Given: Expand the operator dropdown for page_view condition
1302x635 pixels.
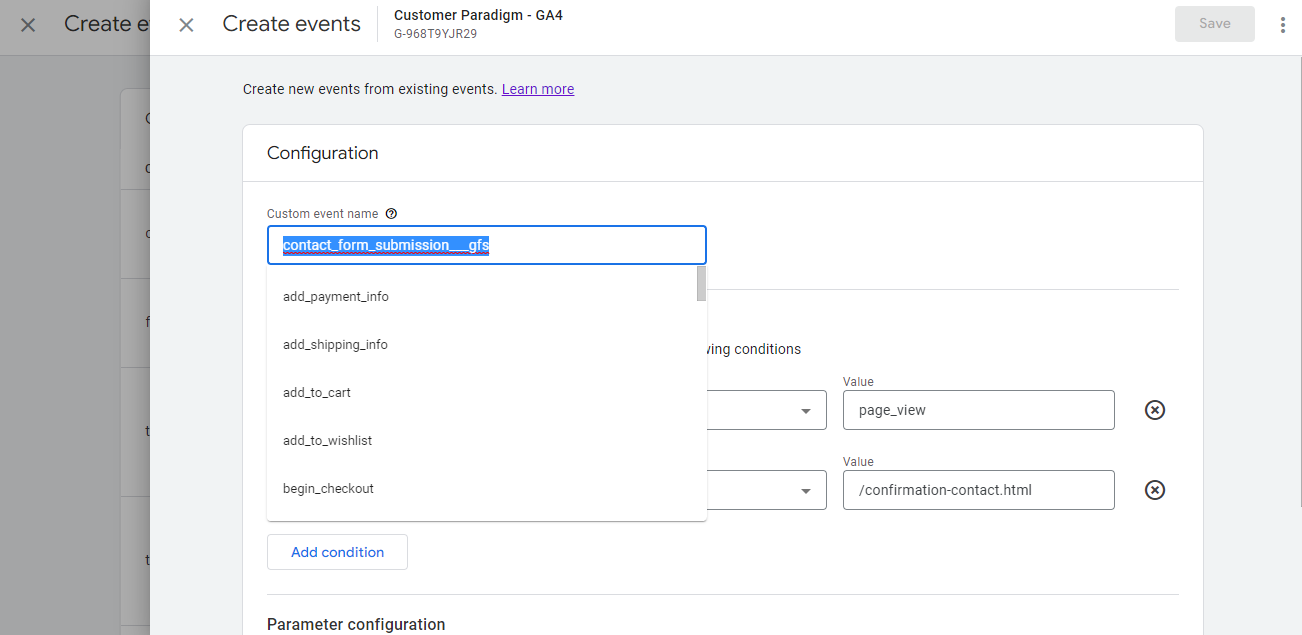Looking at the screenshot, I should click(805, 411).
